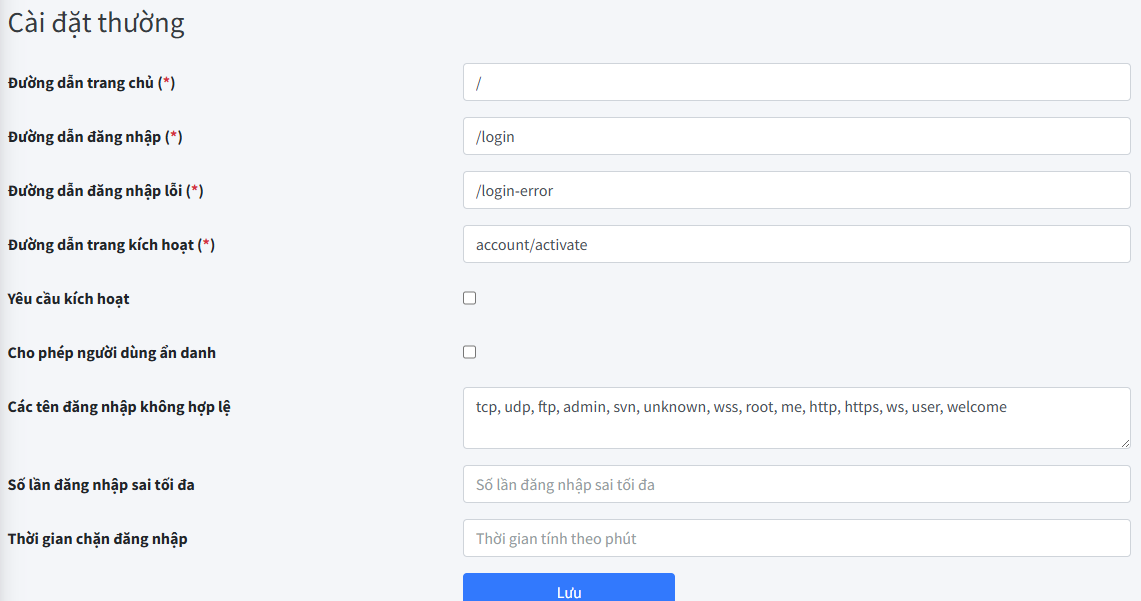Enable the "Yêu cầu kích hoạt" checkbox
Image resolution: width=1141 pixels, height=601 pixels.
tap(469, 297)
